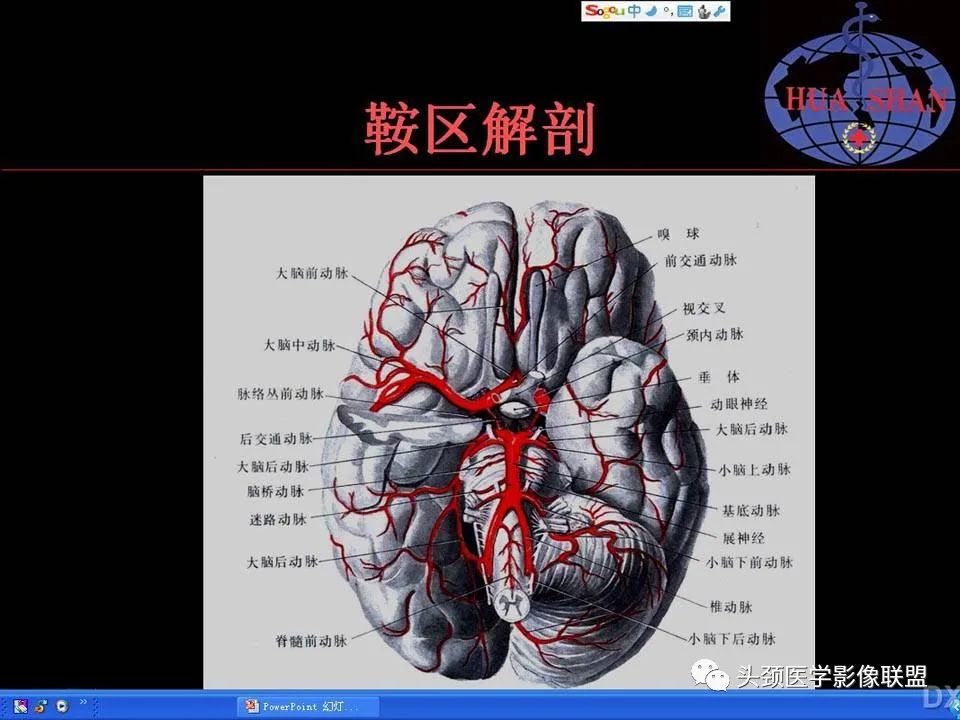Image resolution: width=960 pixels, height=720 pixels.
Task: Click the label 小脑下前动脉
Action: point(749,562)
